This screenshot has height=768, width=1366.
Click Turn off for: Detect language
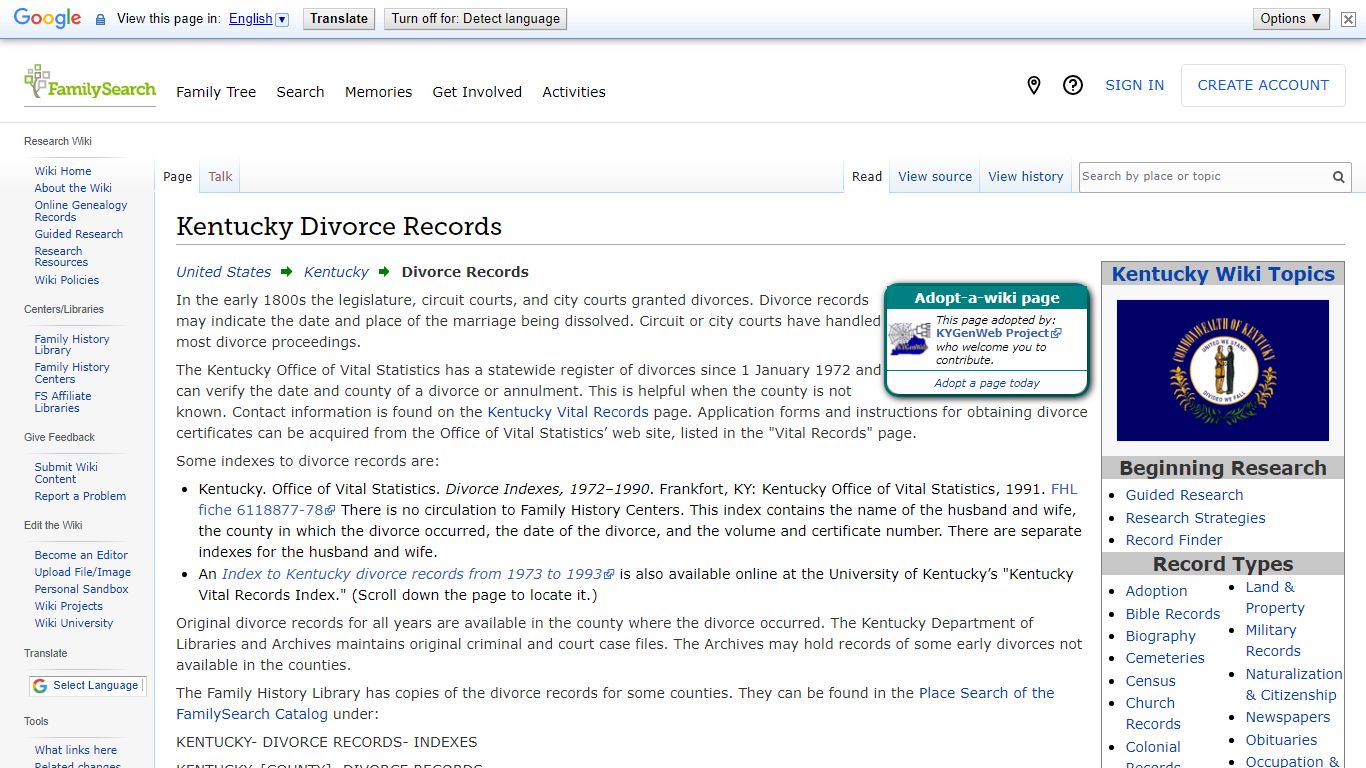click(x=475, y=19)
